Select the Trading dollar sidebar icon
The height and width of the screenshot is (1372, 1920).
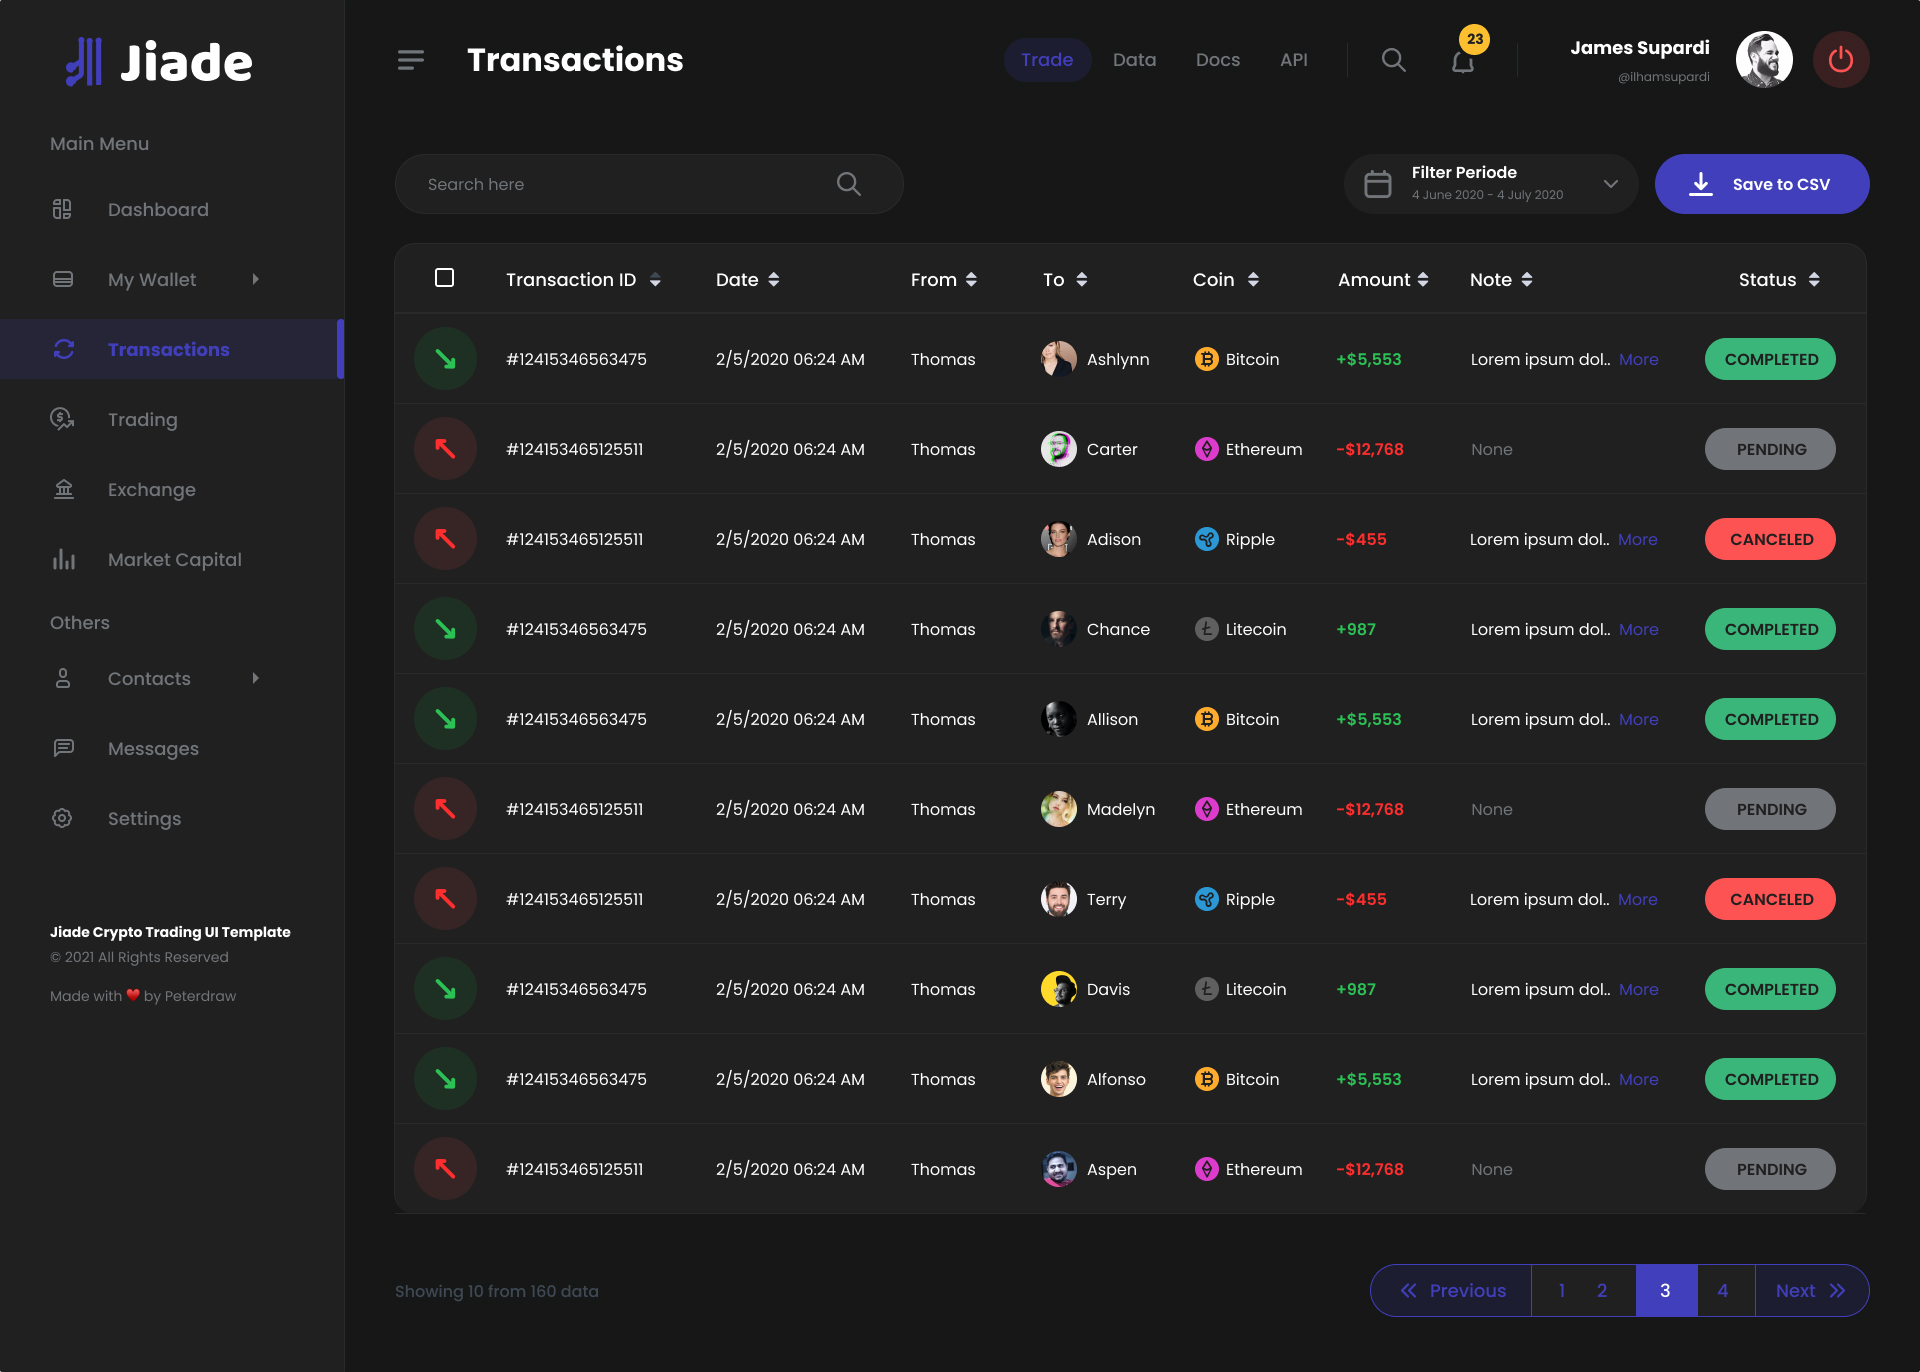point(62,419)
